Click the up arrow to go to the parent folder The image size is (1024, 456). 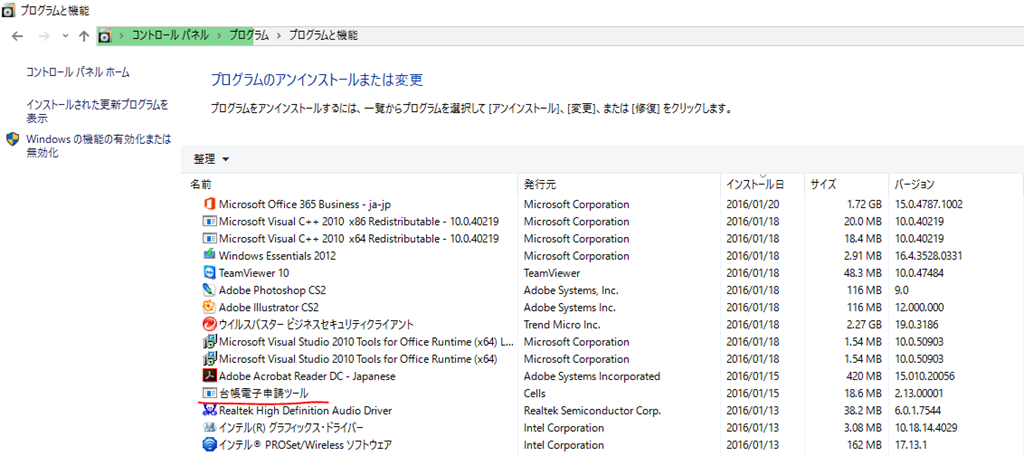click(84, 36)
